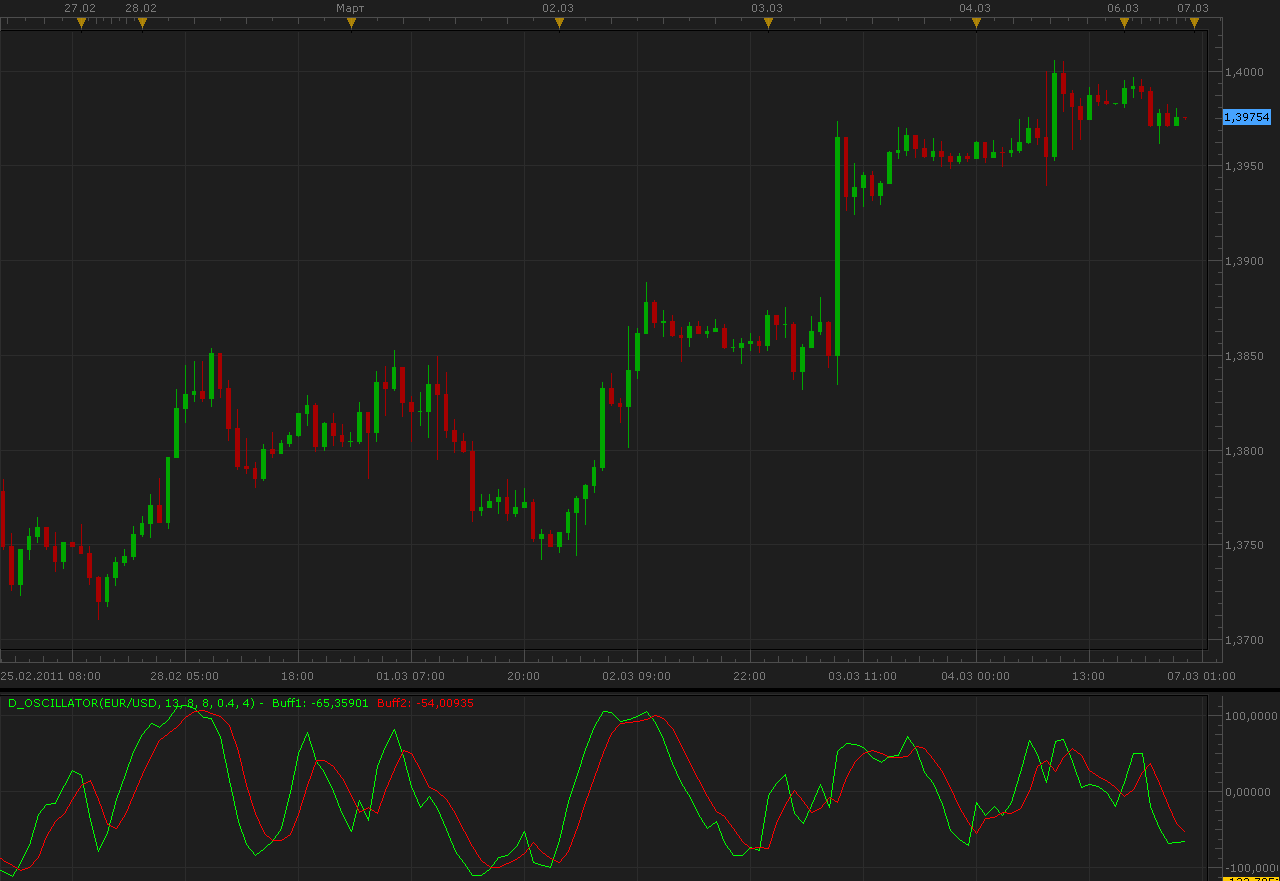Click the 28.02 05:00 time axis label
Image resolution: width=1280 pixels, height=881 pixels.
pos(185,676)
